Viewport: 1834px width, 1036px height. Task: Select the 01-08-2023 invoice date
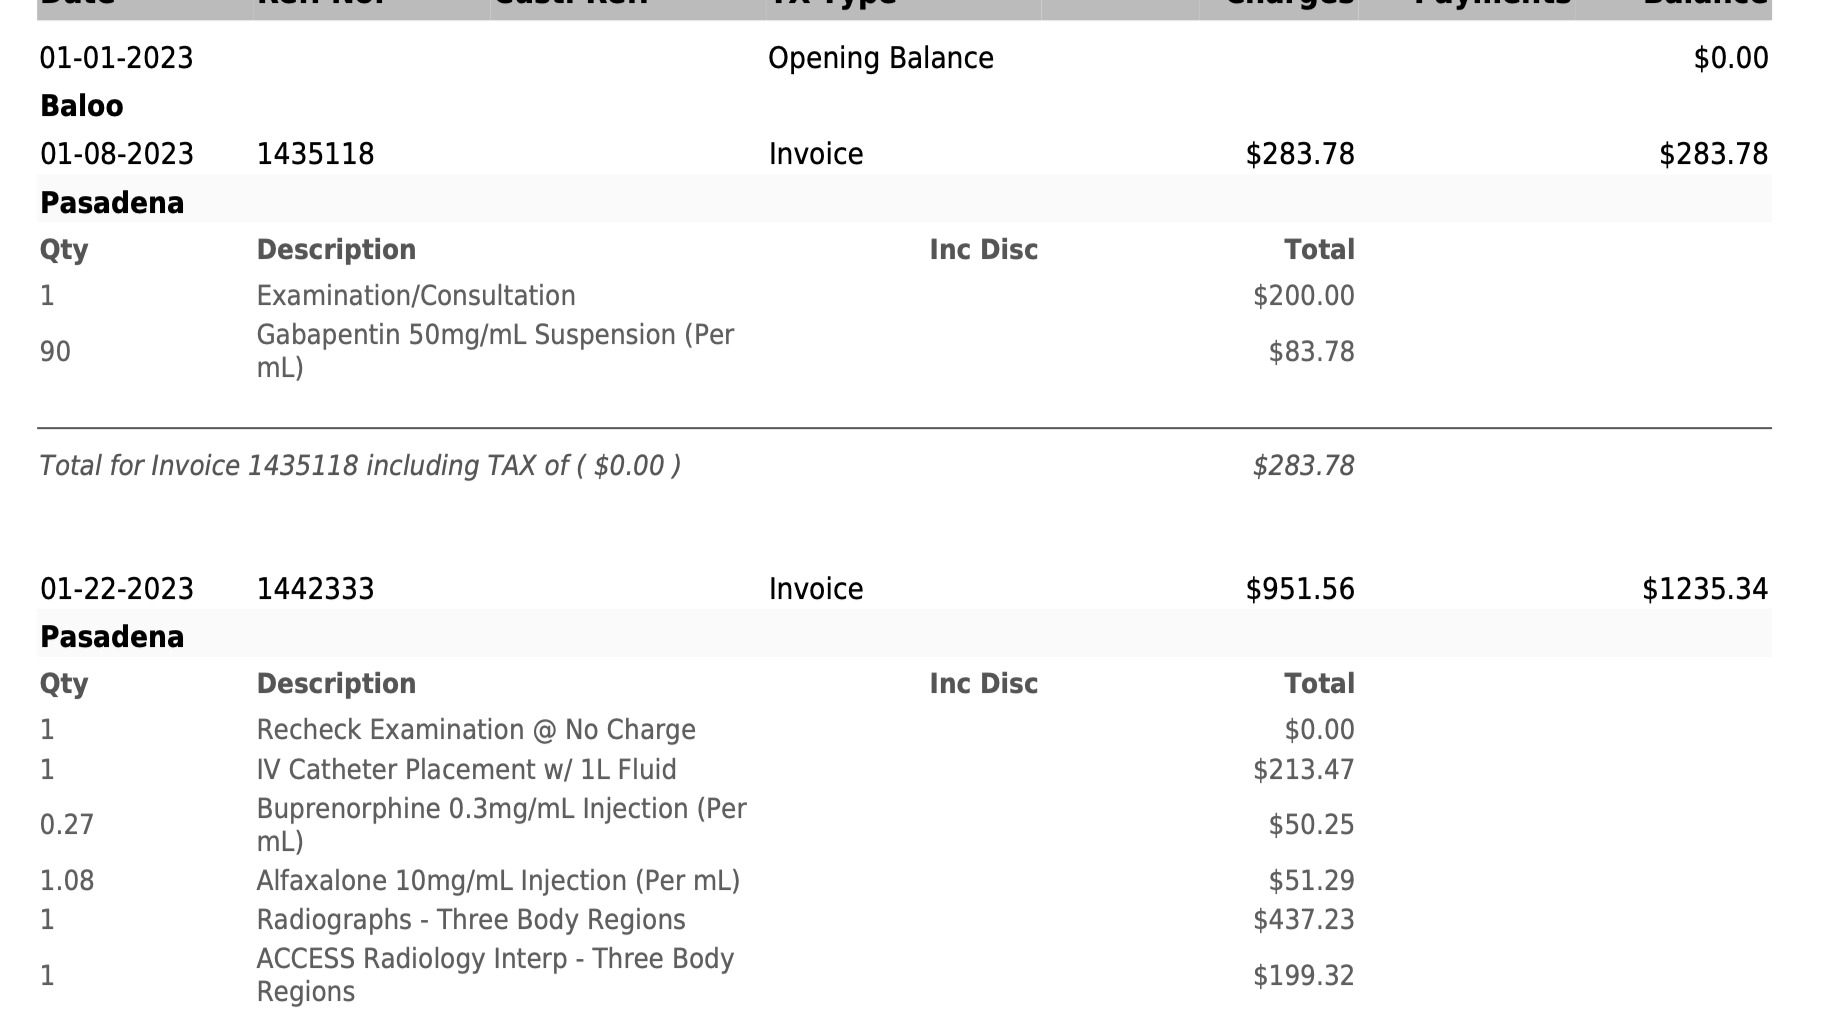click(117, 154)
